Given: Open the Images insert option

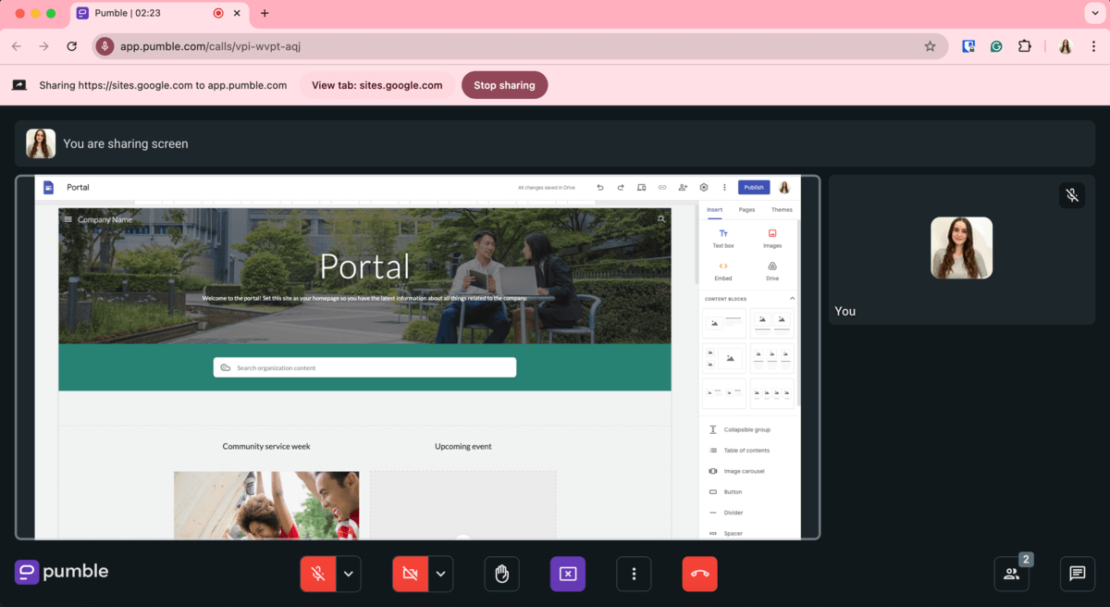Looking at the screenshot, I should [771, 236].
